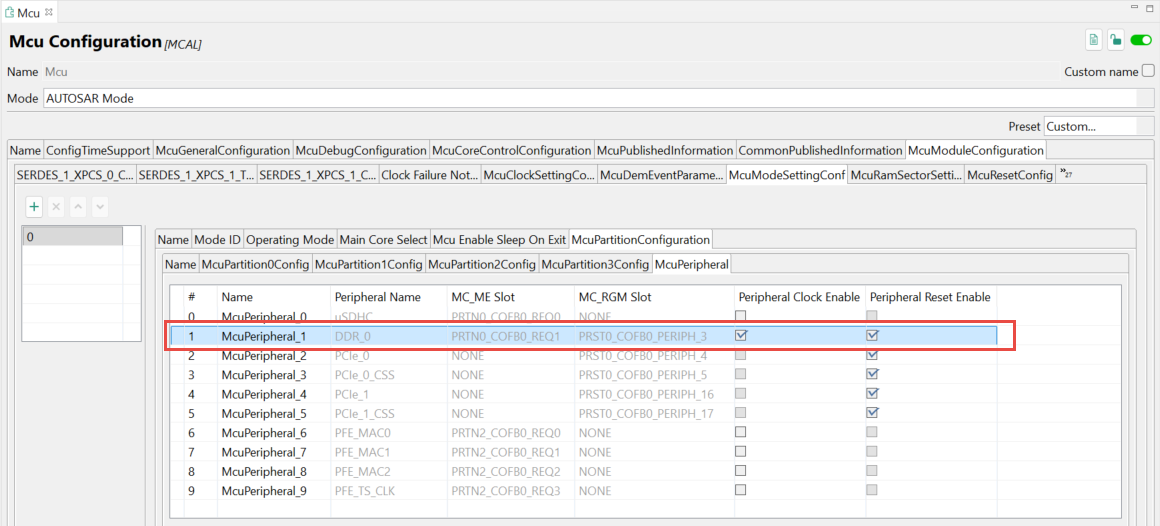Minimize the editor panel view

[x=1134, y=7]
